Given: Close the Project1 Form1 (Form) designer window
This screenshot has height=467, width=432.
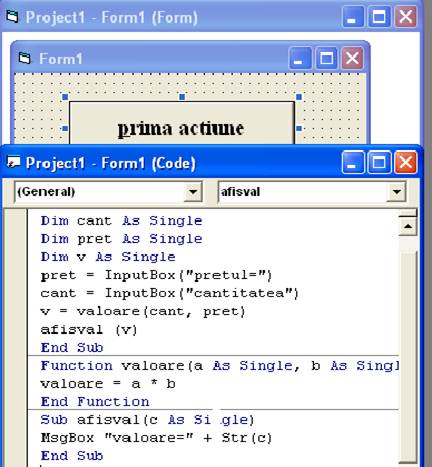Looking at the screenshot, I should pos(405,17).
